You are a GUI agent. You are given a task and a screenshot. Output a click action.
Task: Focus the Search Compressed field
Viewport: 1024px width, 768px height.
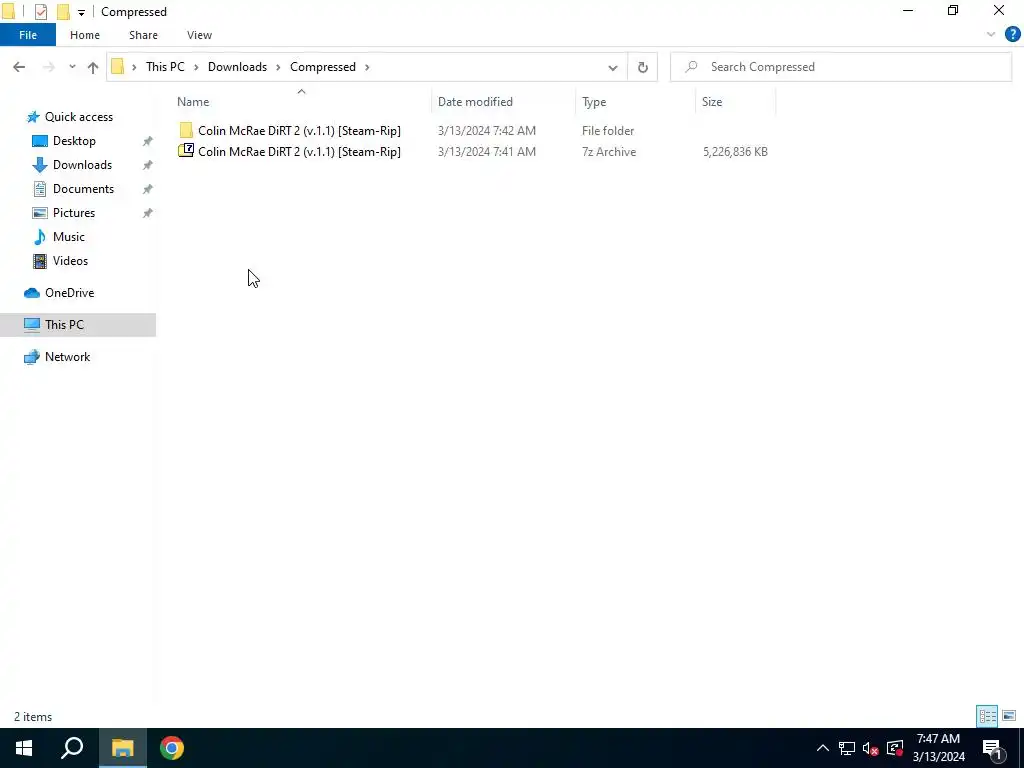click(x=840, y=67)
